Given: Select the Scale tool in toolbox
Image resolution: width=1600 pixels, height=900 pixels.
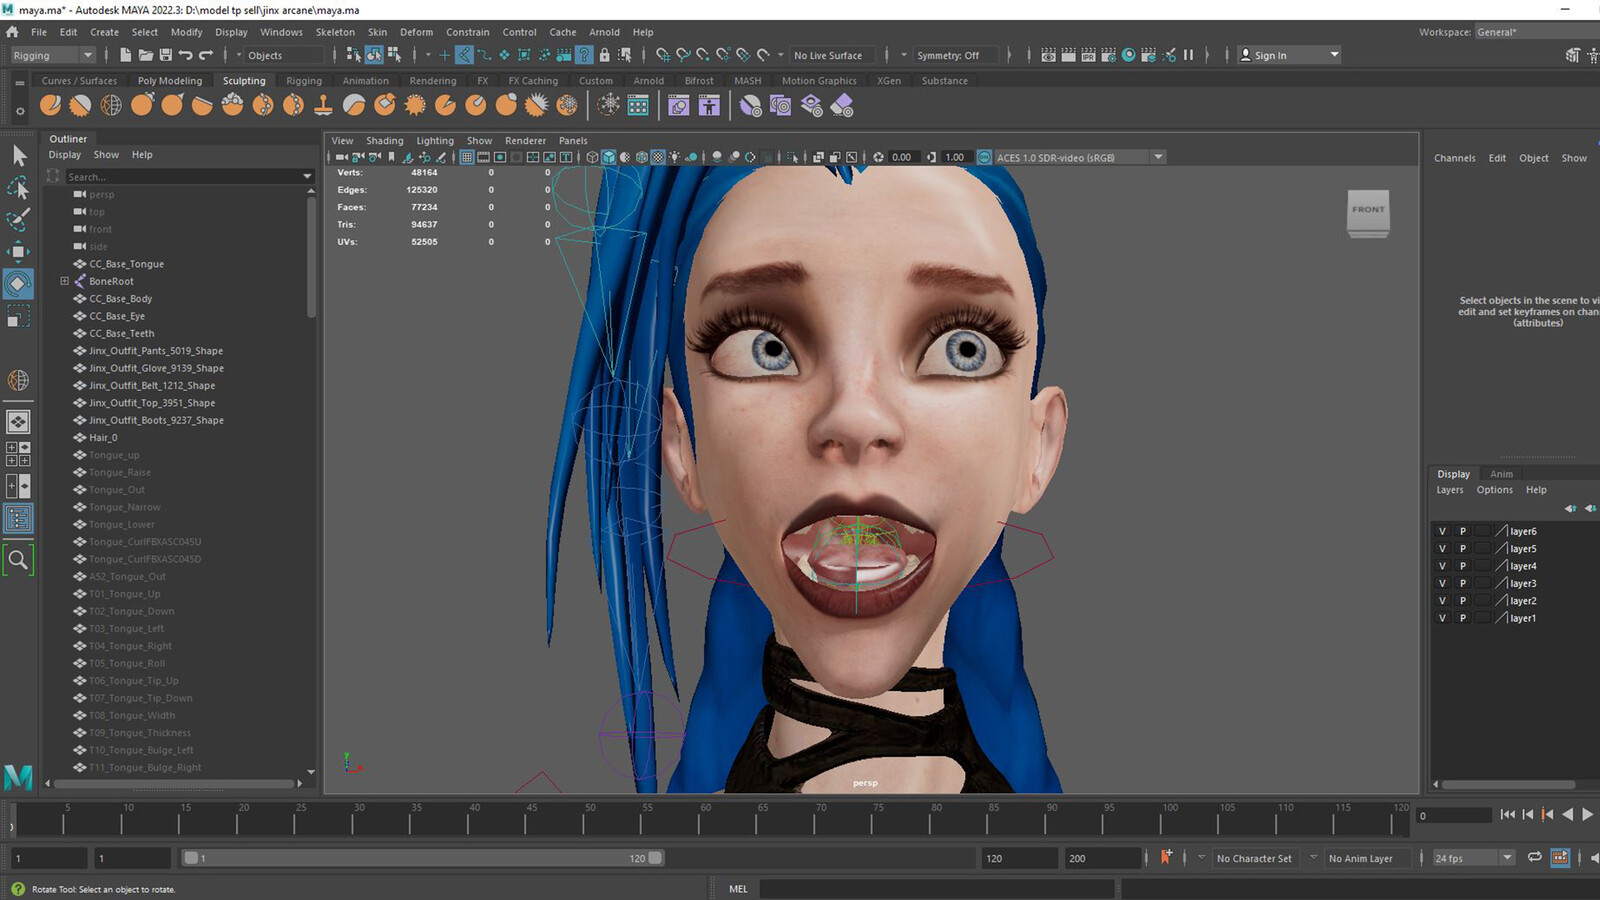Looking at the screenshot, I should click(x=18, y=317).
